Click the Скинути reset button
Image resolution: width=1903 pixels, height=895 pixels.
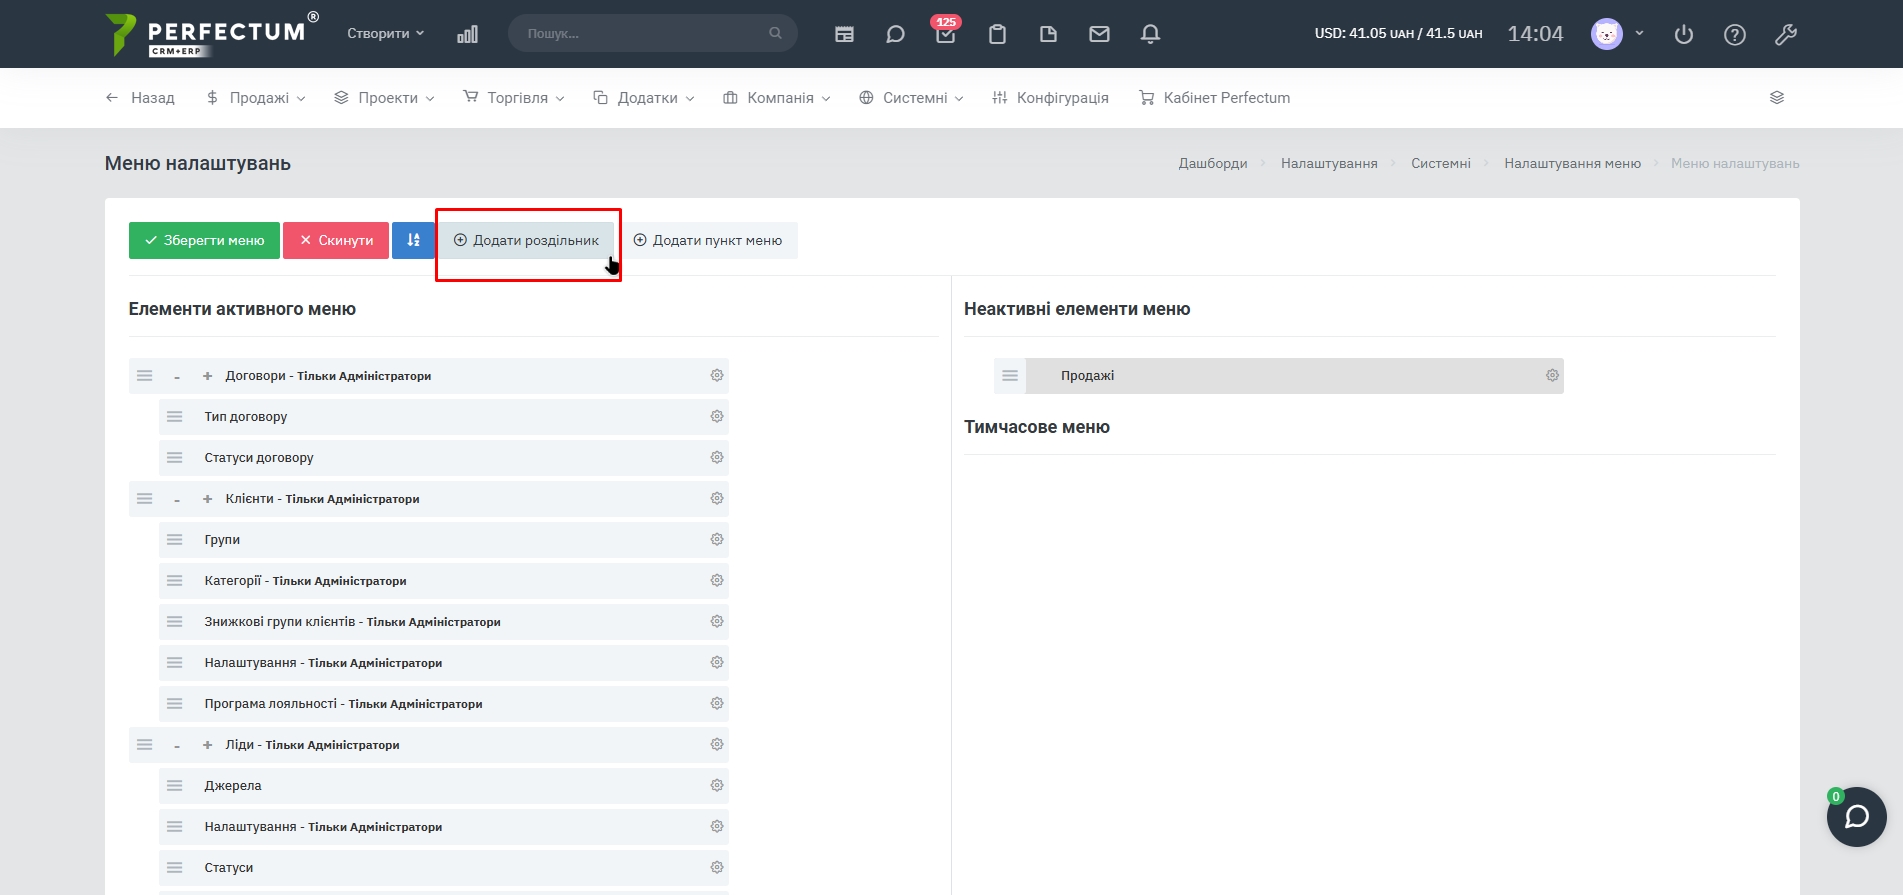(x=336, y=240)
